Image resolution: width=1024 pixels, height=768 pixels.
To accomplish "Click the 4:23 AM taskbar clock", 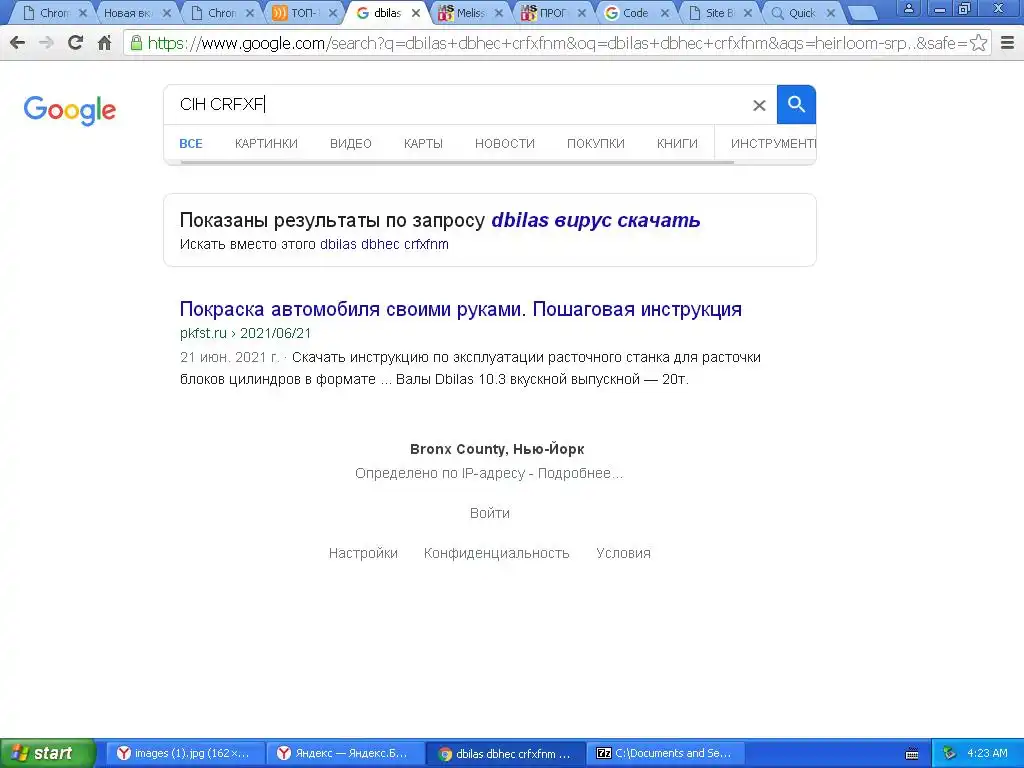I will (987, 754).
